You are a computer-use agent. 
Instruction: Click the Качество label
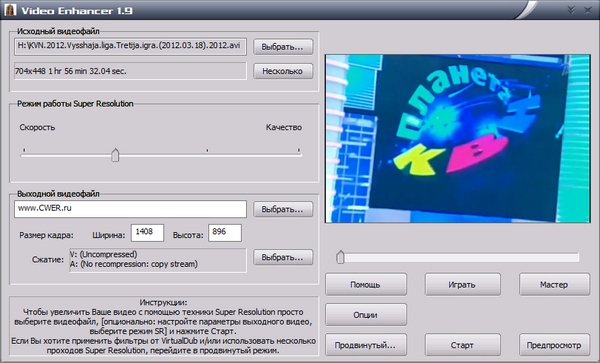(284, 127)
